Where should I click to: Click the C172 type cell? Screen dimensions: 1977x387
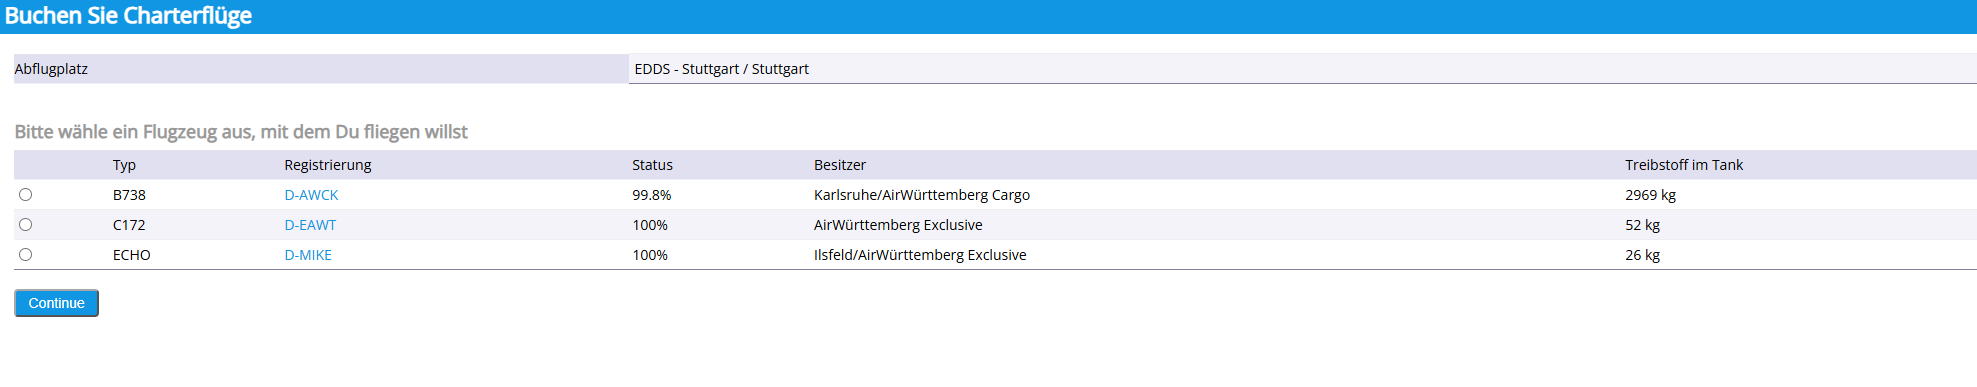(129, 225)
